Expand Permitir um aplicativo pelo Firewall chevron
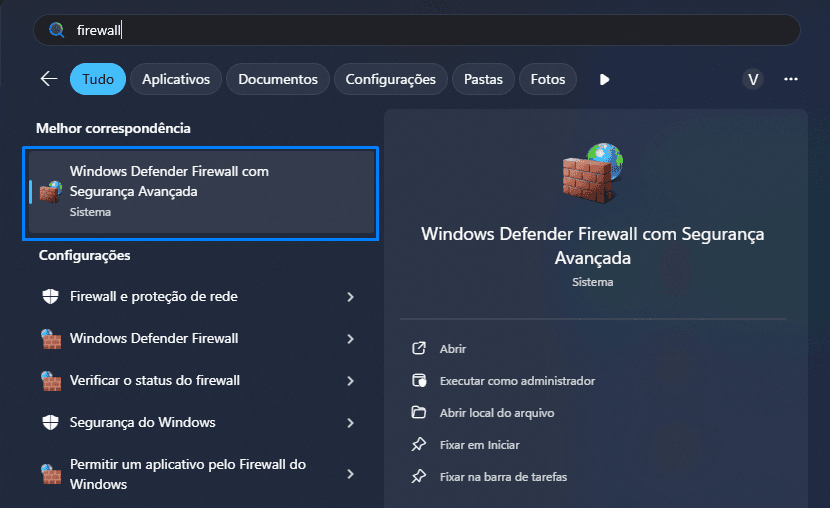The height and width of the screenshot is (508, 830). 350,474
